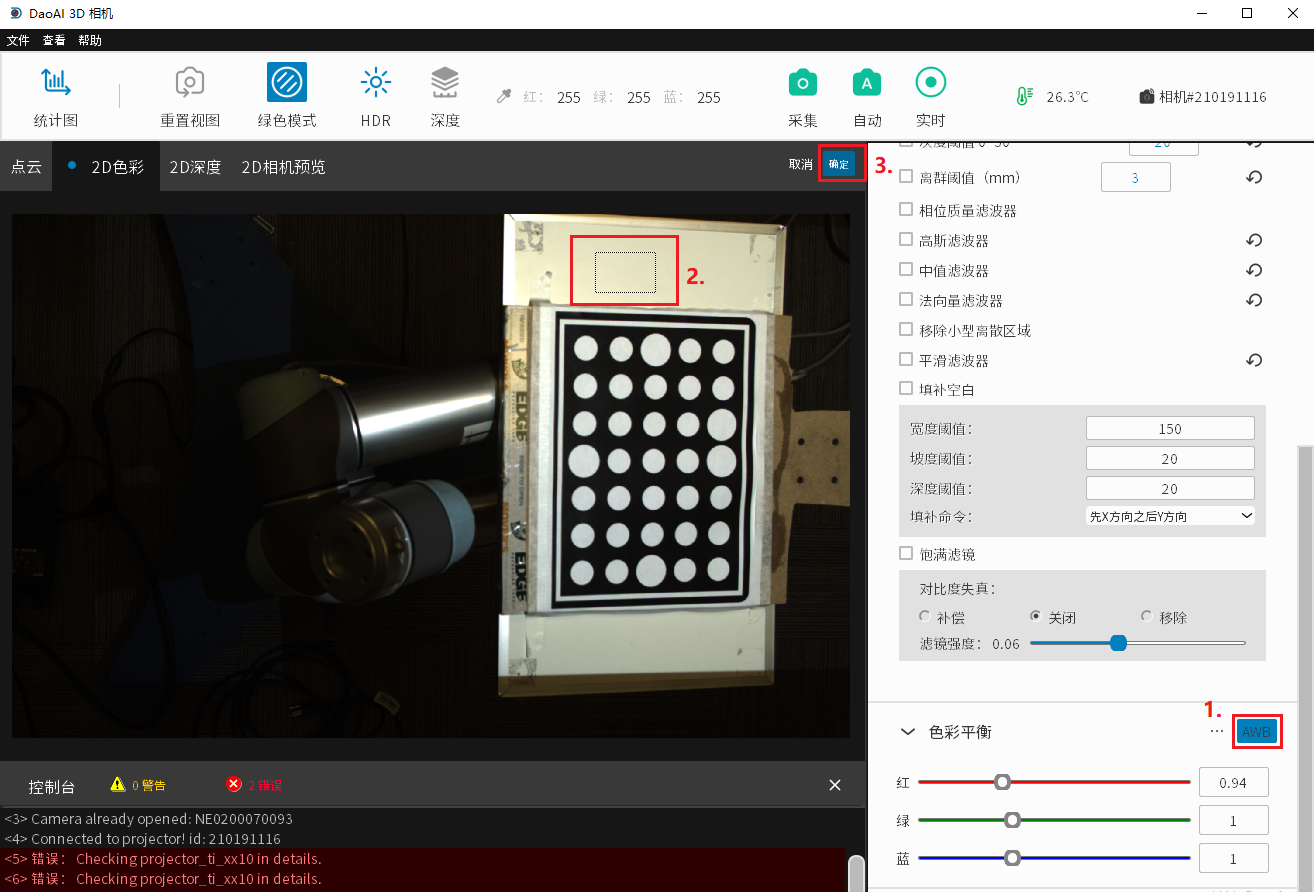The image size is (1314, 892).
Task: Switch to the 2D深度 tab
Action: point(195,167)
